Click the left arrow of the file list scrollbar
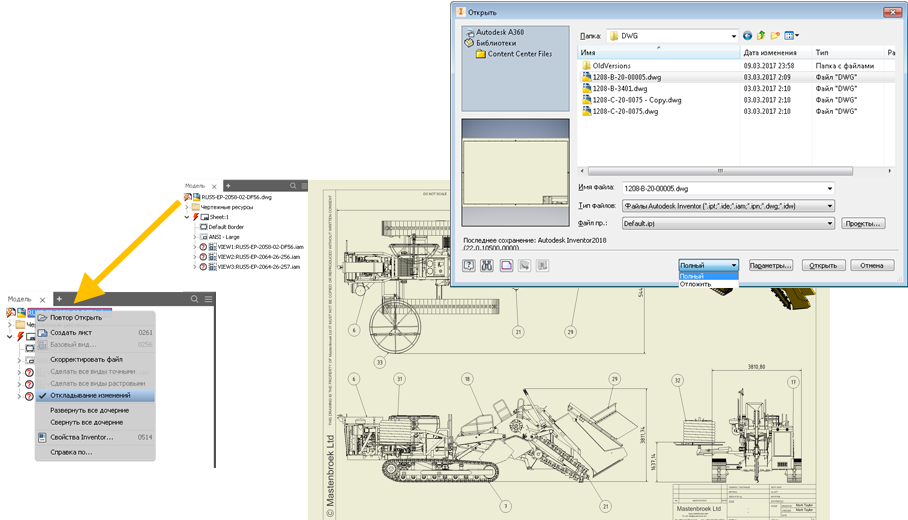This screenshot has width=908, height=520. tap(583, 171)
